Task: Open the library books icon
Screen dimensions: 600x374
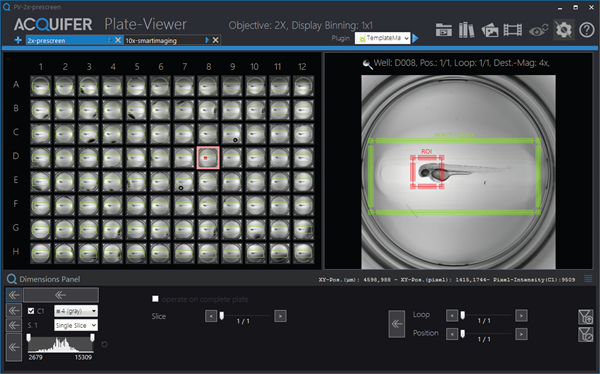Action: coord(466,30)
